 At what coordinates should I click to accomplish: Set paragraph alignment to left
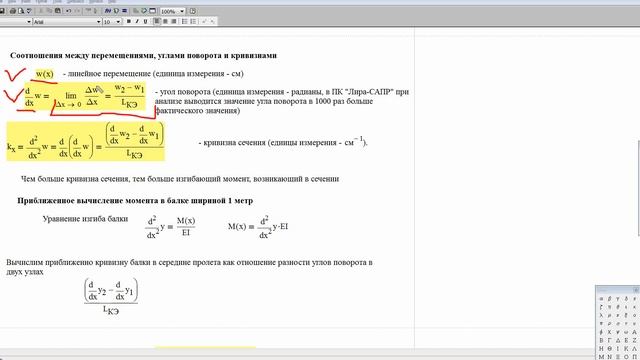[x=157, y=22]
